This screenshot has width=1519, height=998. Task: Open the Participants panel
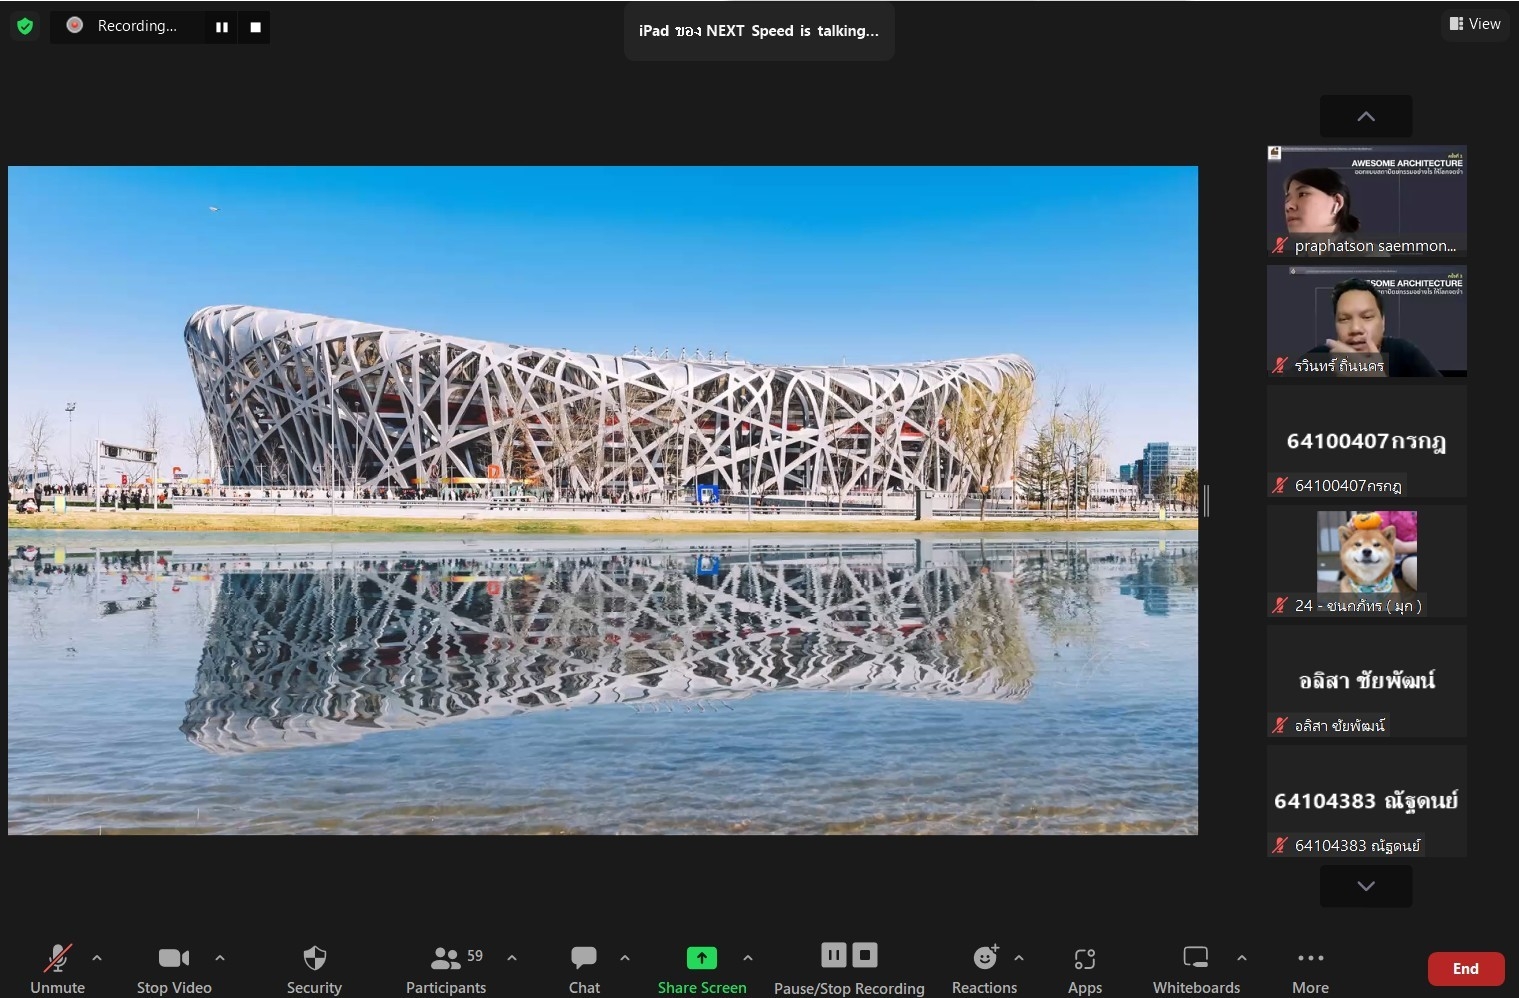coord(446,968)
